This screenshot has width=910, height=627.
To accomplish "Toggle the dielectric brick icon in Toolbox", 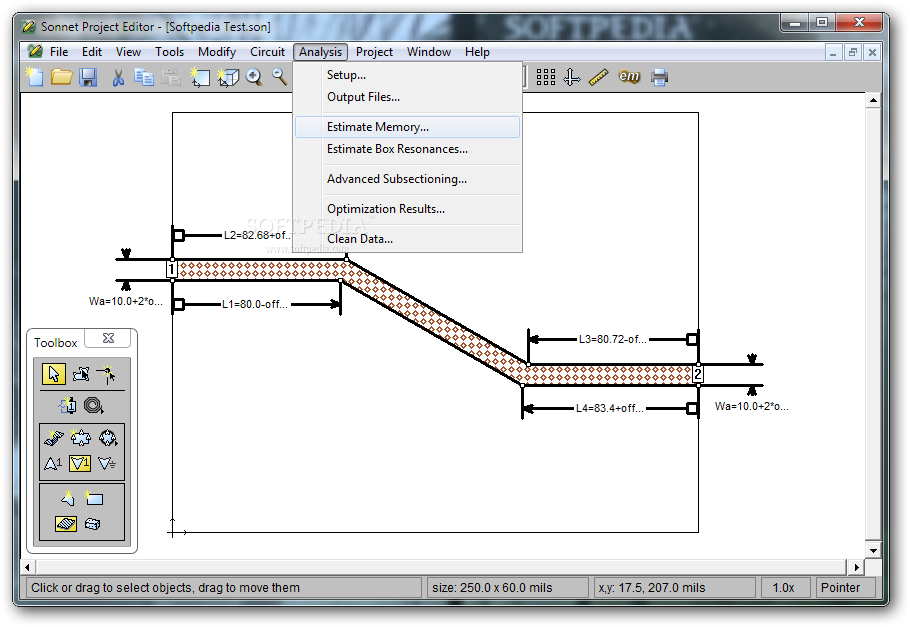I will coord(93,524).
